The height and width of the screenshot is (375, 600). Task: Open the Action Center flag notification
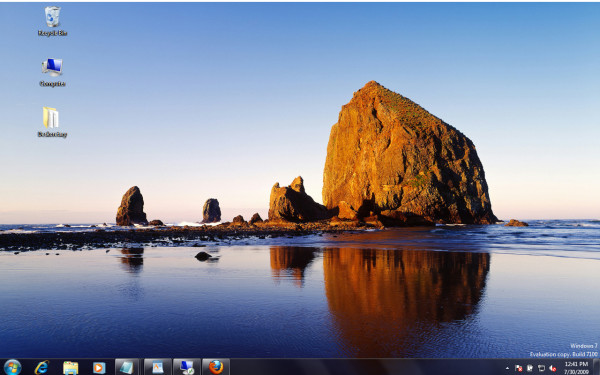(518, 368)
